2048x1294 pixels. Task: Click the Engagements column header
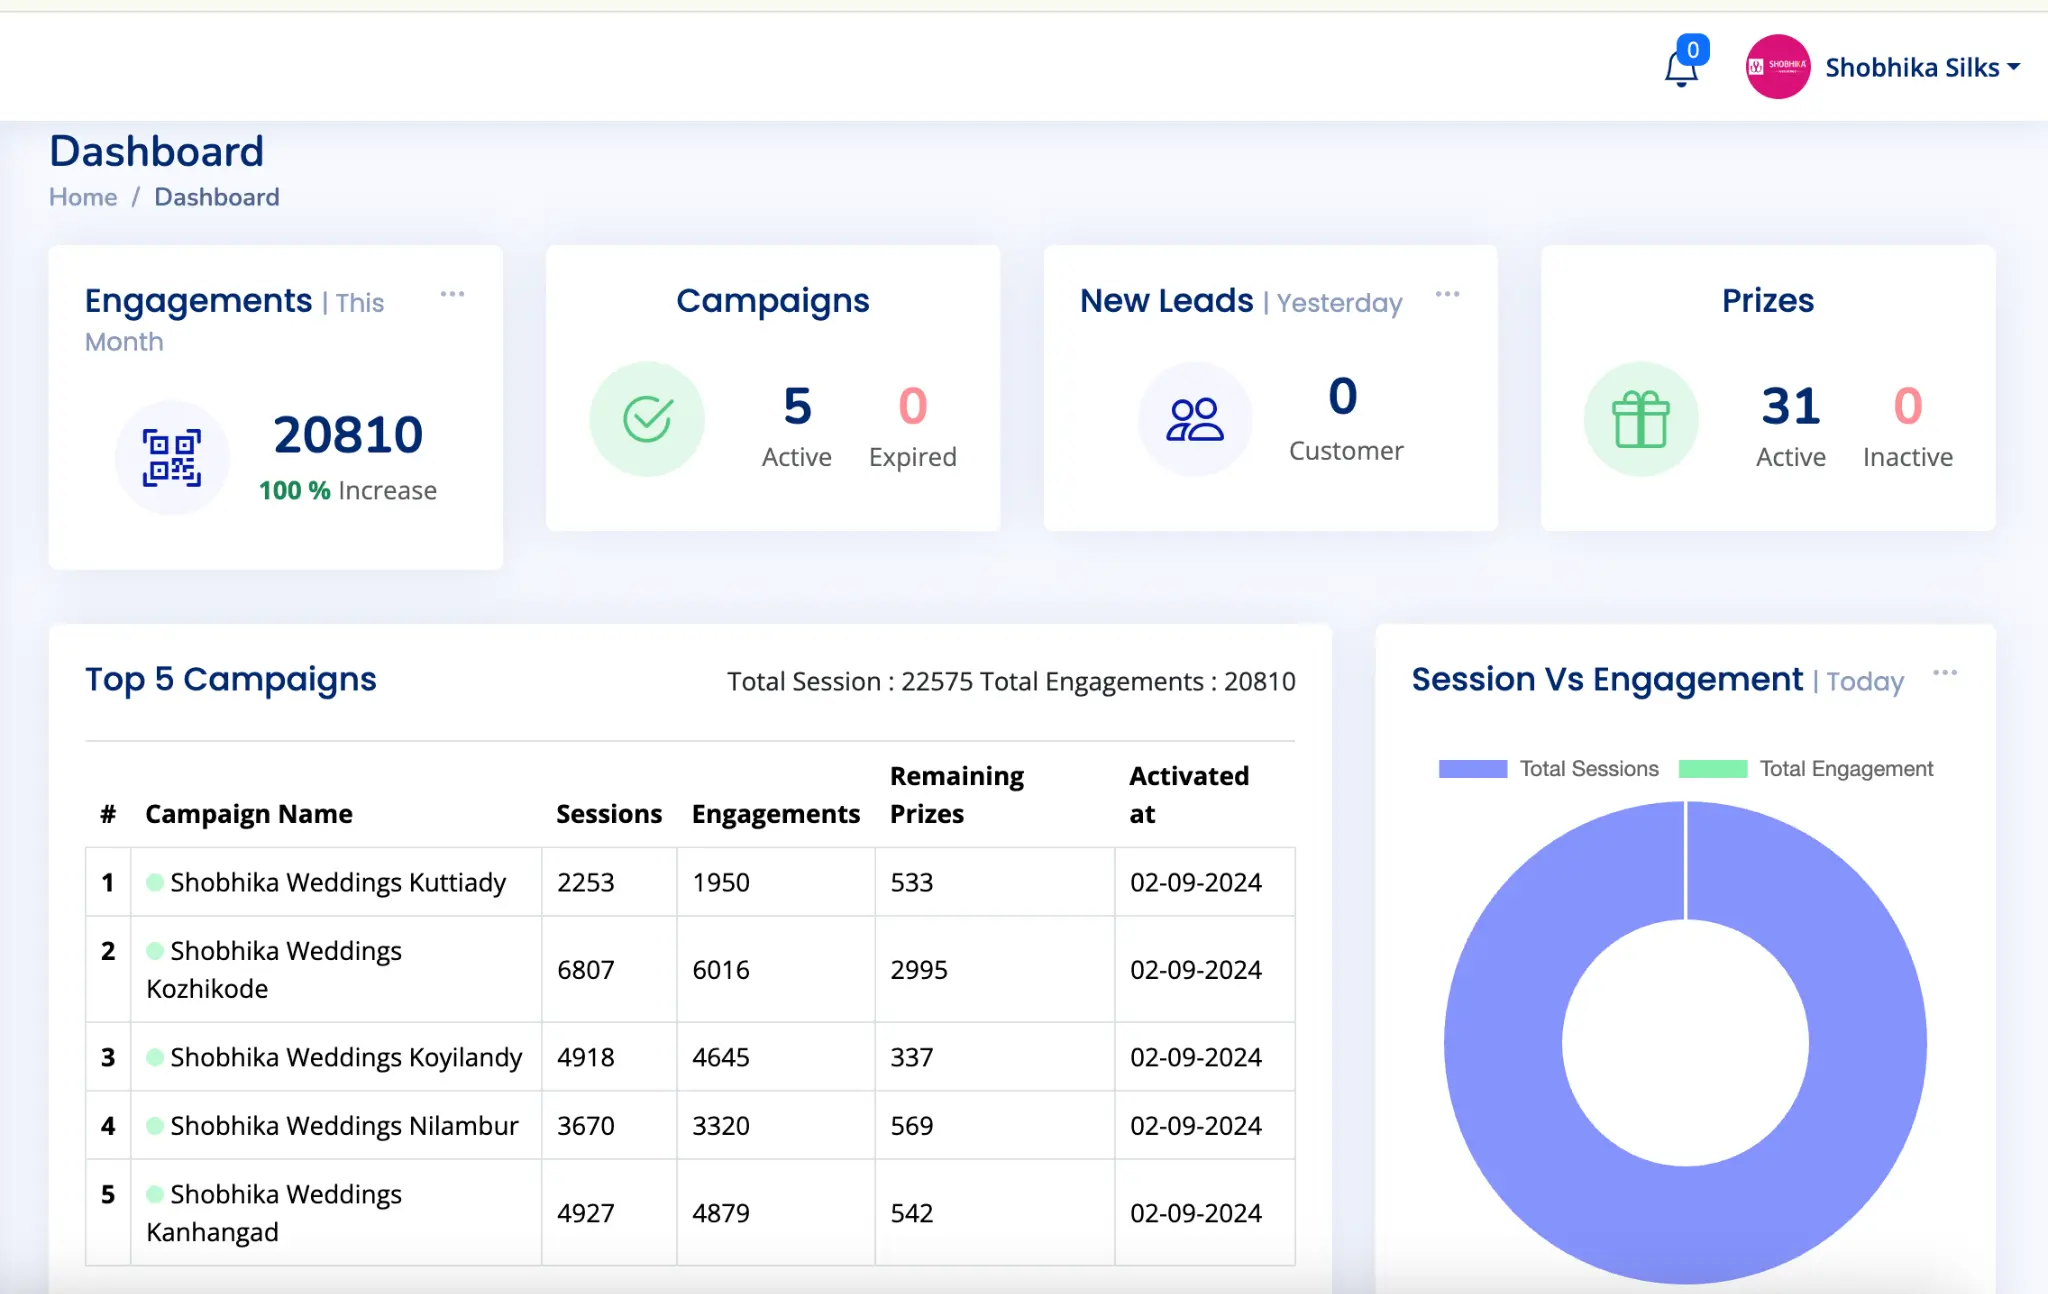click(x=775, y=814)
